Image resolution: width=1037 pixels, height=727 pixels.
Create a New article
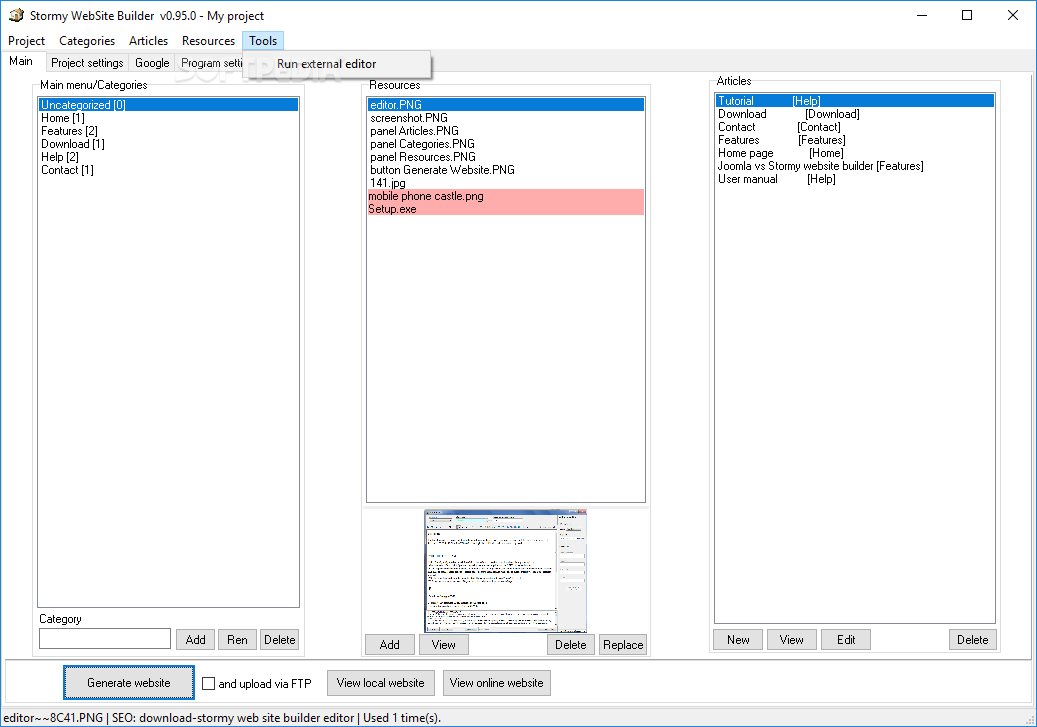click(x=738, y=640)
